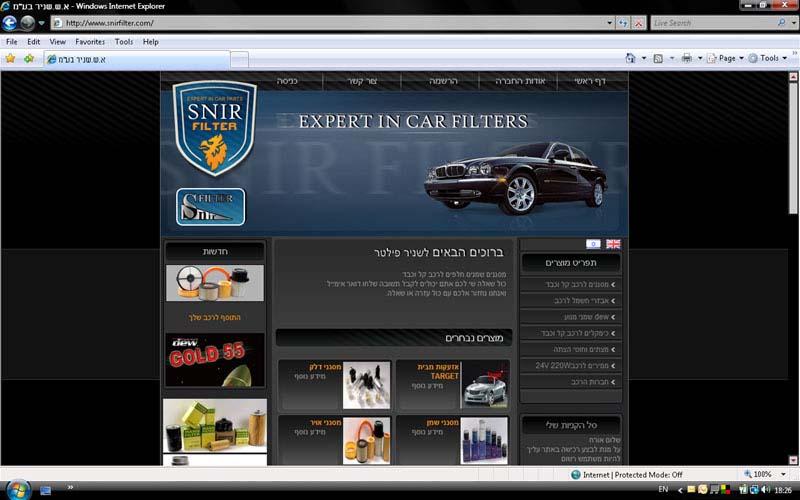Open the הרשמה registration nav link
800x500 pixels.
[443, 81]
